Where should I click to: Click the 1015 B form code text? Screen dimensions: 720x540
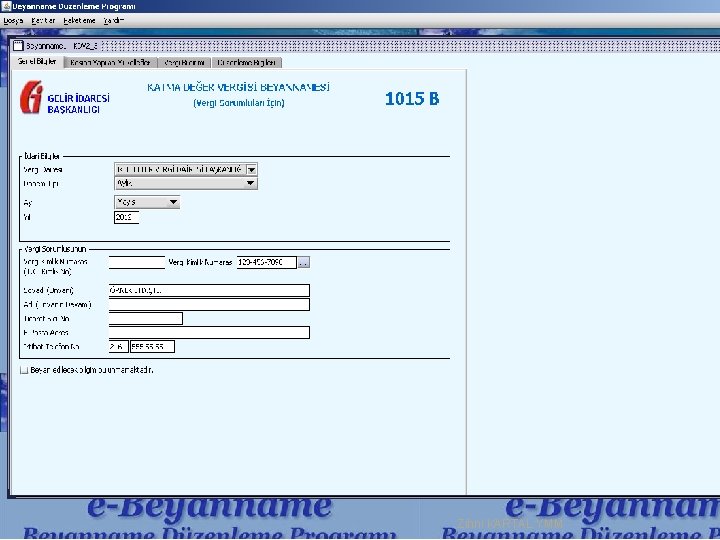[412, 99]
